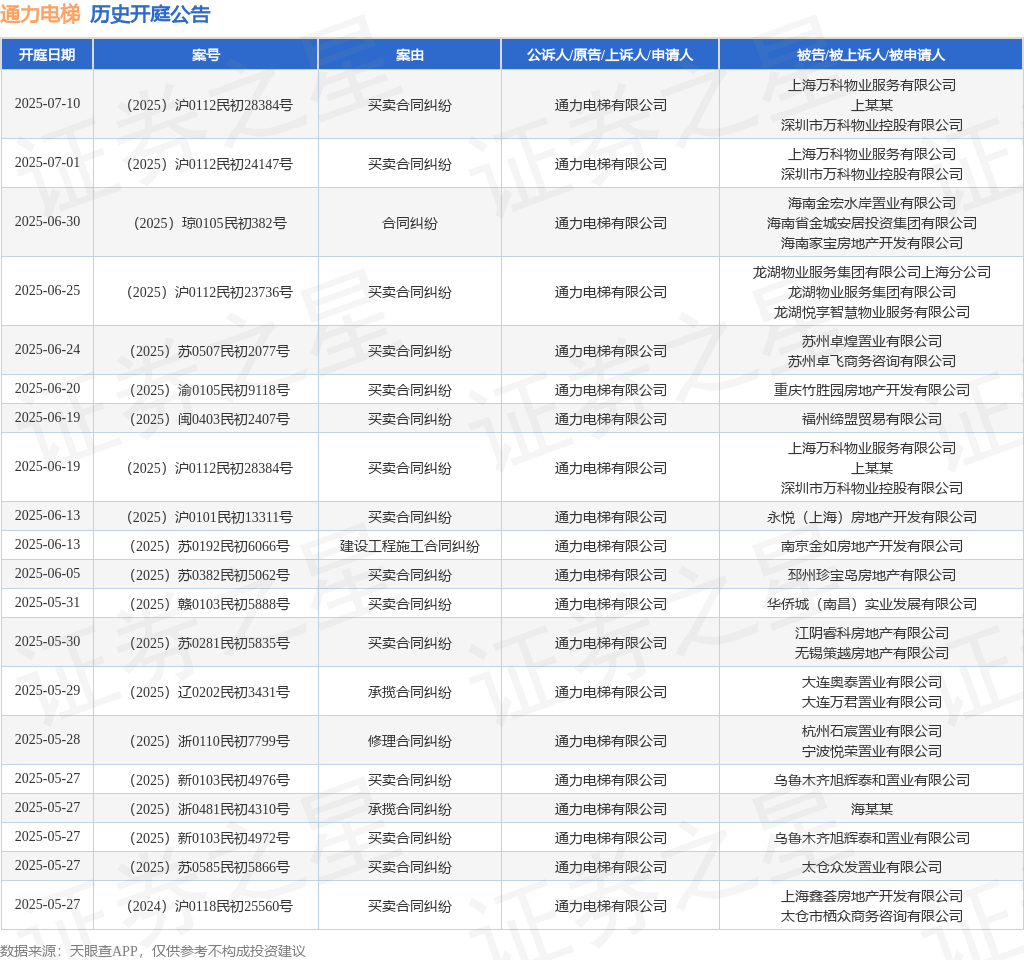This screenshot has width=1024, height=960.
Task: Click the 海某某 defendant cell
Action: click(x=871, y=809)
